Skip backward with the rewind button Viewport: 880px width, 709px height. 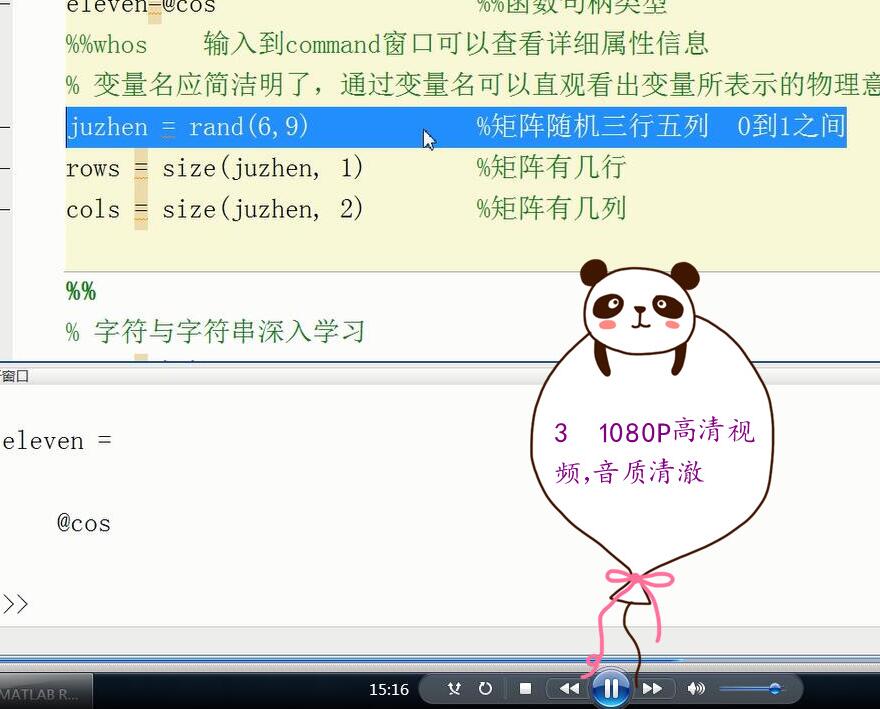(569, 688)
